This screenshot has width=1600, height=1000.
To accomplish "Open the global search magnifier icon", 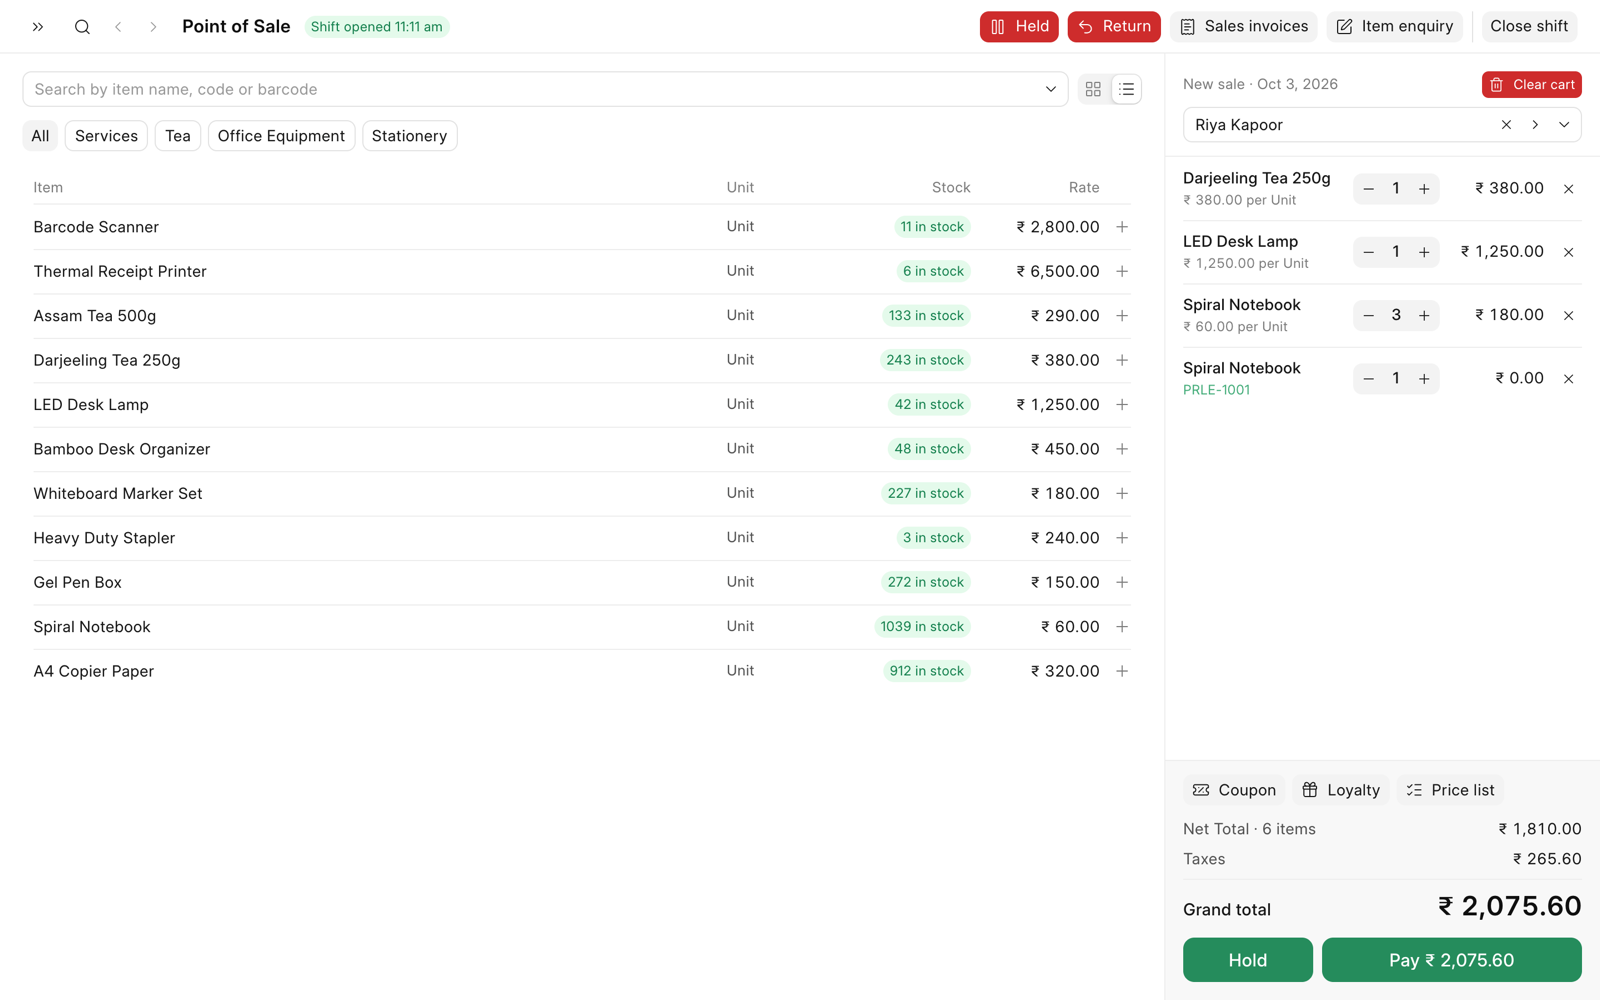I will point(82,27).
